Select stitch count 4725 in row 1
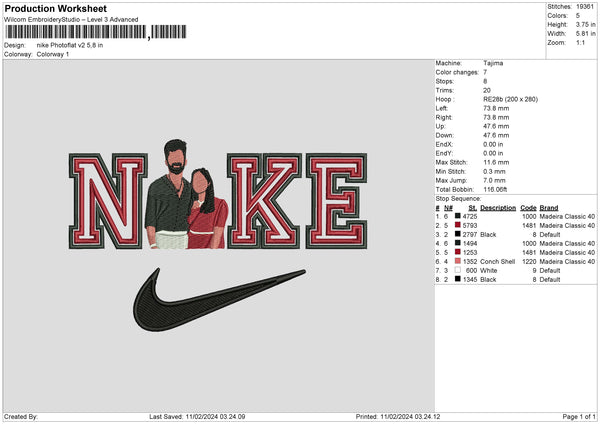 click(470, 216)
